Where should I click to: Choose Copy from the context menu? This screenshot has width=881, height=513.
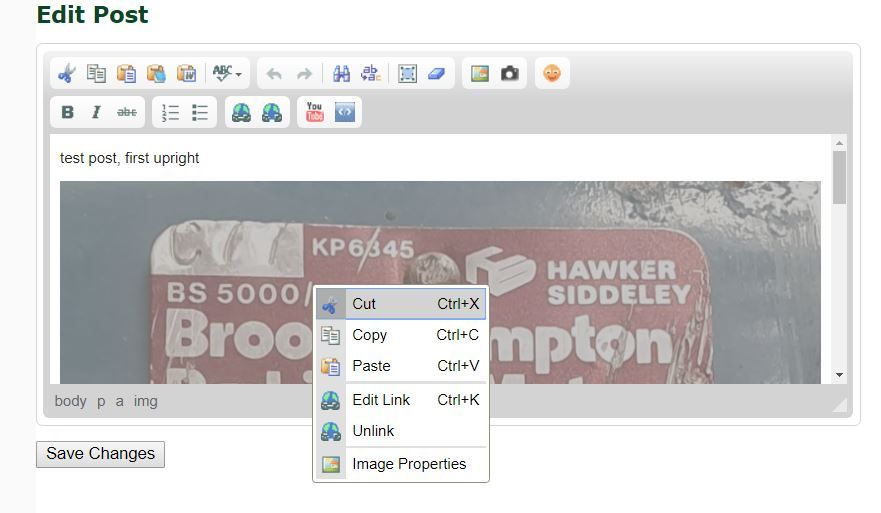tap(401, 335)
